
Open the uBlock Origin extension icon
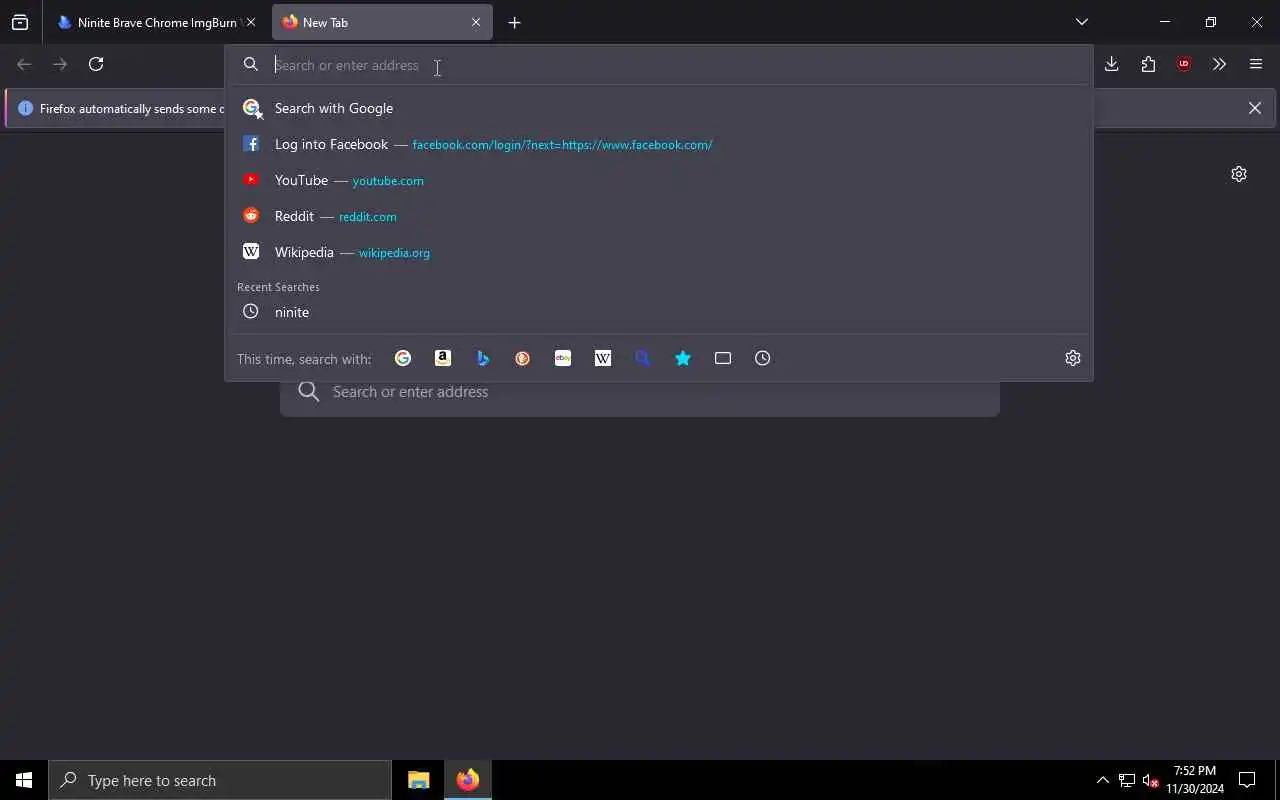1184,64
